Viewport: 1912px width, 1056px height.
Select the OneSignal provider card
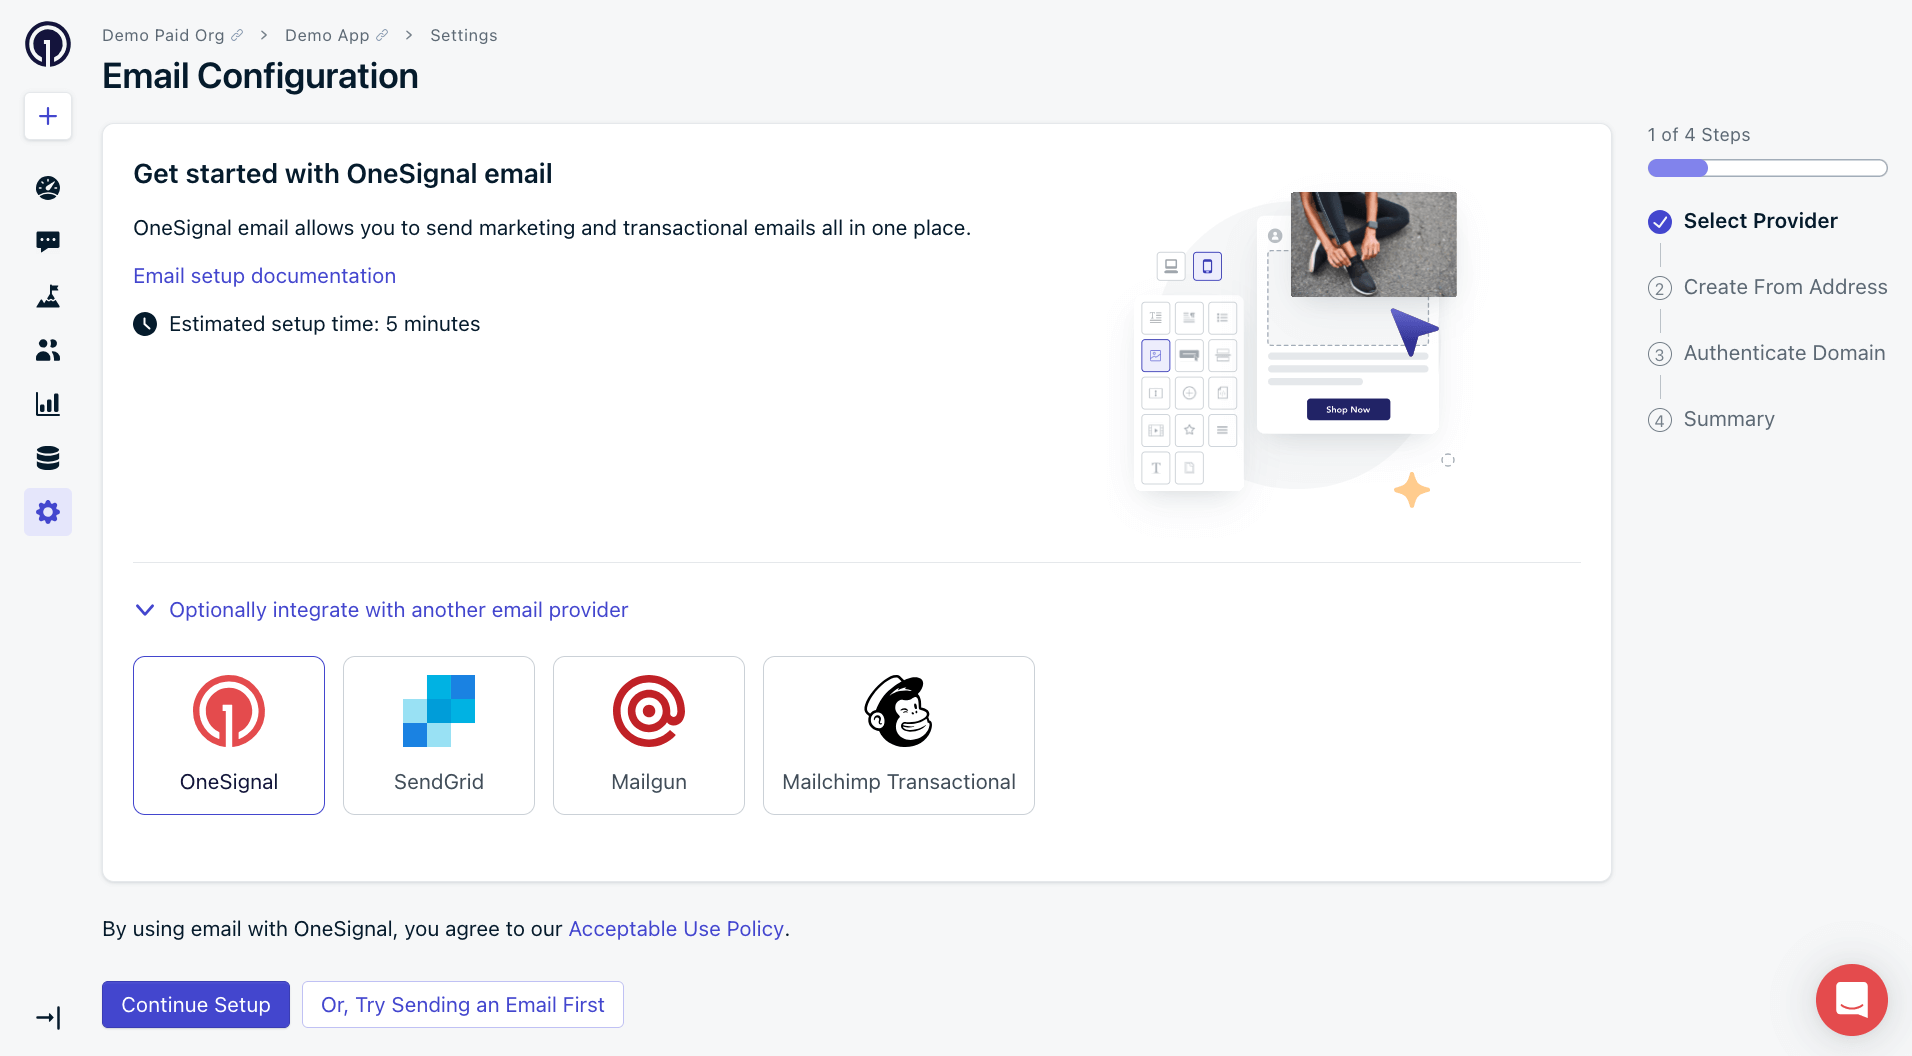tap(229, 735)
